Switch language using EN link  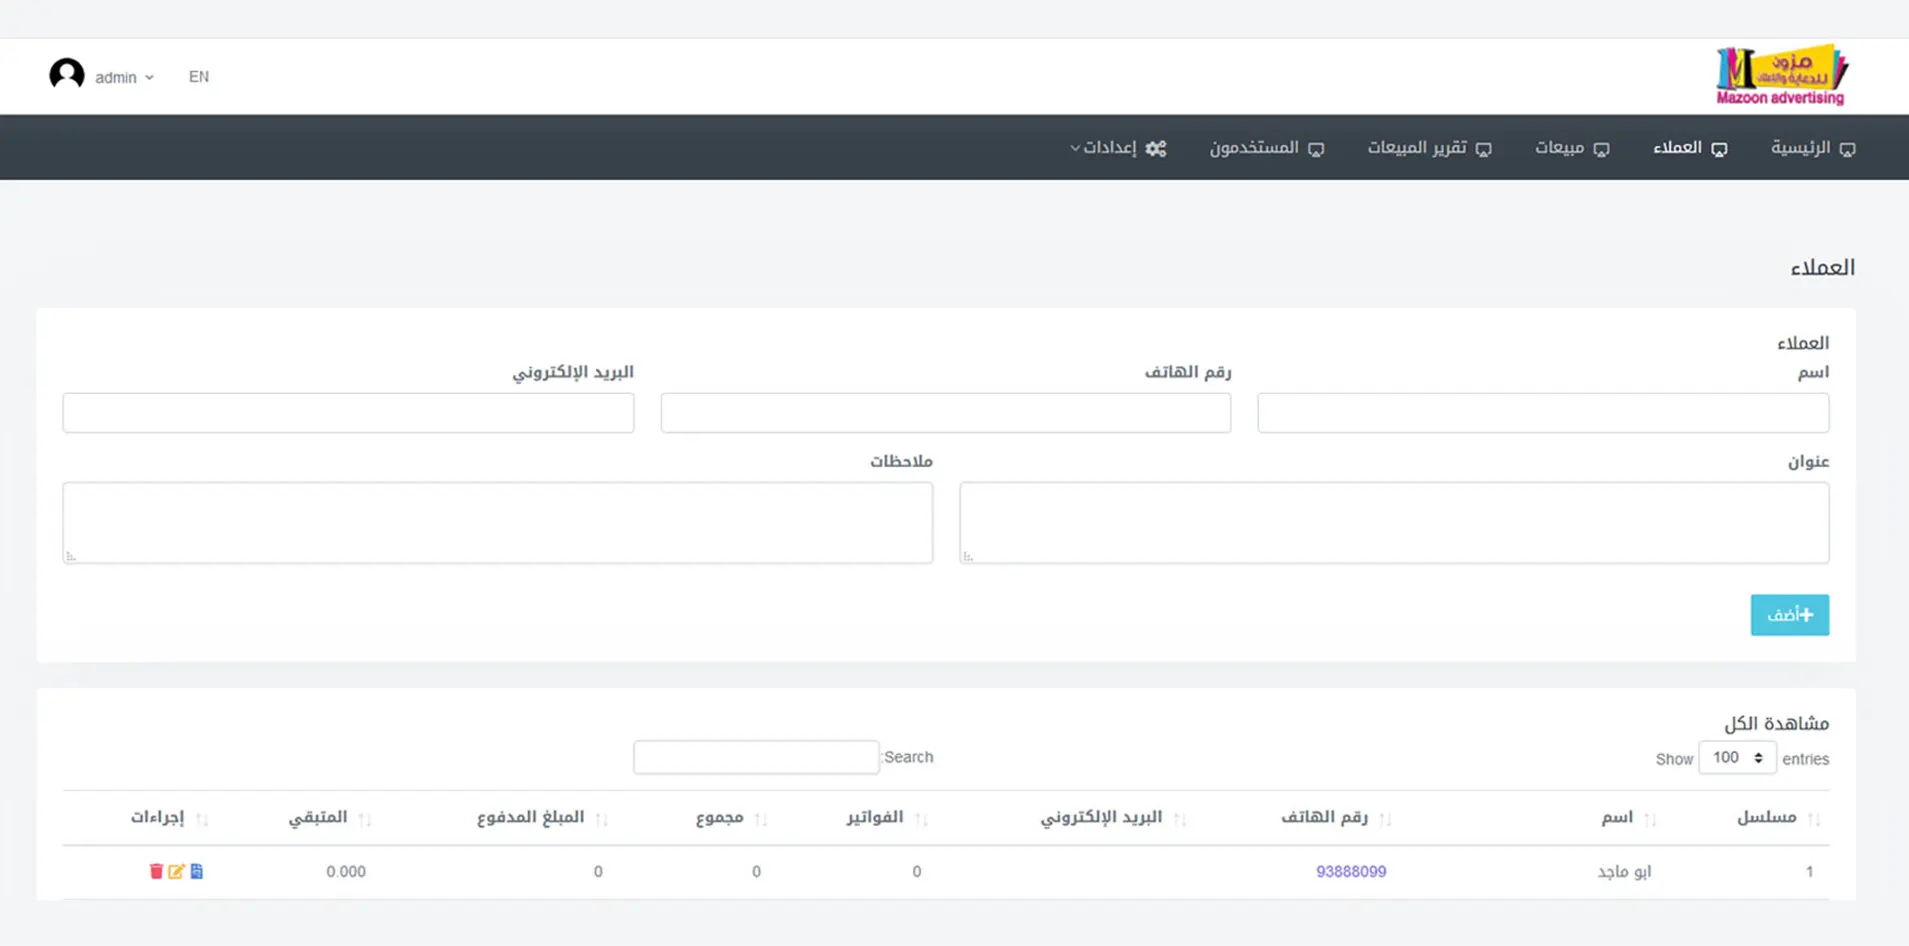pos(199,77)
